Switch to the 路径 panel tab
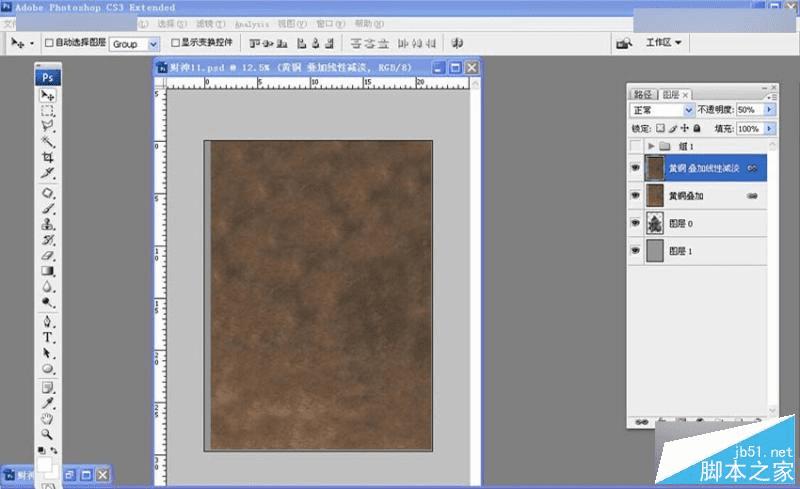This screenshot has width=800, height=489. pyautogui.click(x=645, y=94)
